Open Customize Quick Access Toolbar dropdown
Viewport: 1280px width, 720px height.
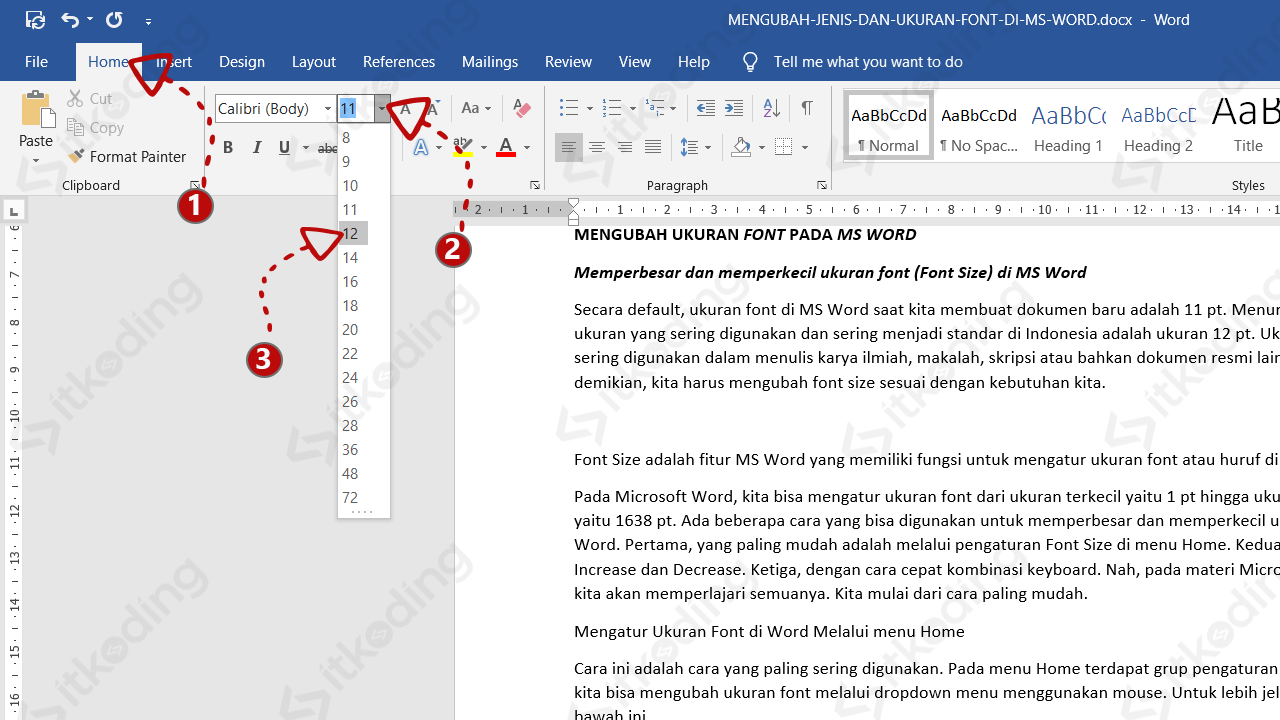pos(148,21)
